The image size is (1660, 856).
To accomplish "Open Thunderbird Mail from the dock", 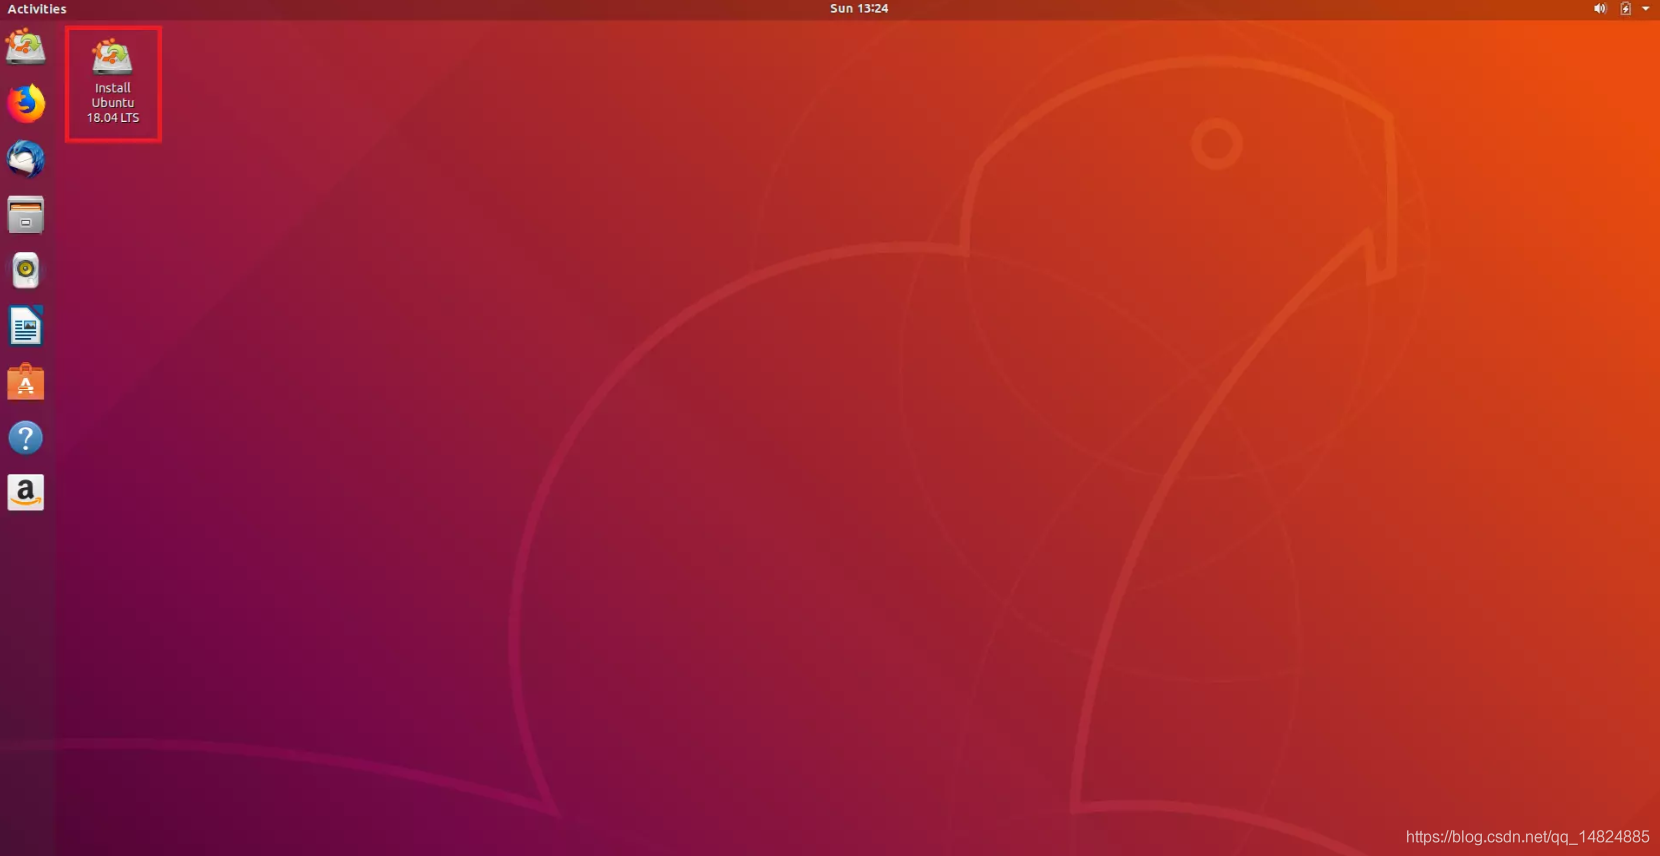I will coord(26,159).
